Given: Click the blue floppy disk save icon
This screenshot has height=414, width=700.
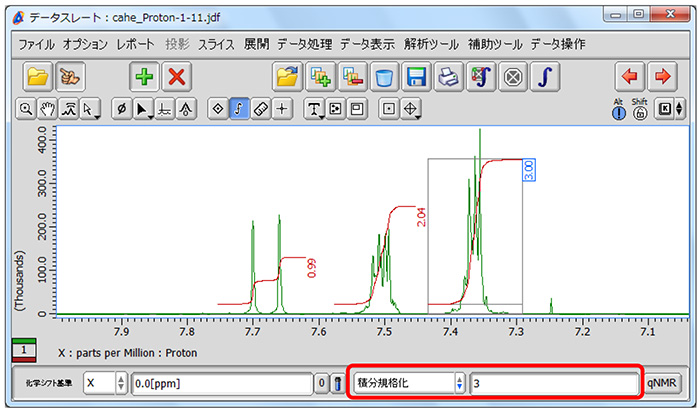Looking at the screenshot, I should (417, 76).
